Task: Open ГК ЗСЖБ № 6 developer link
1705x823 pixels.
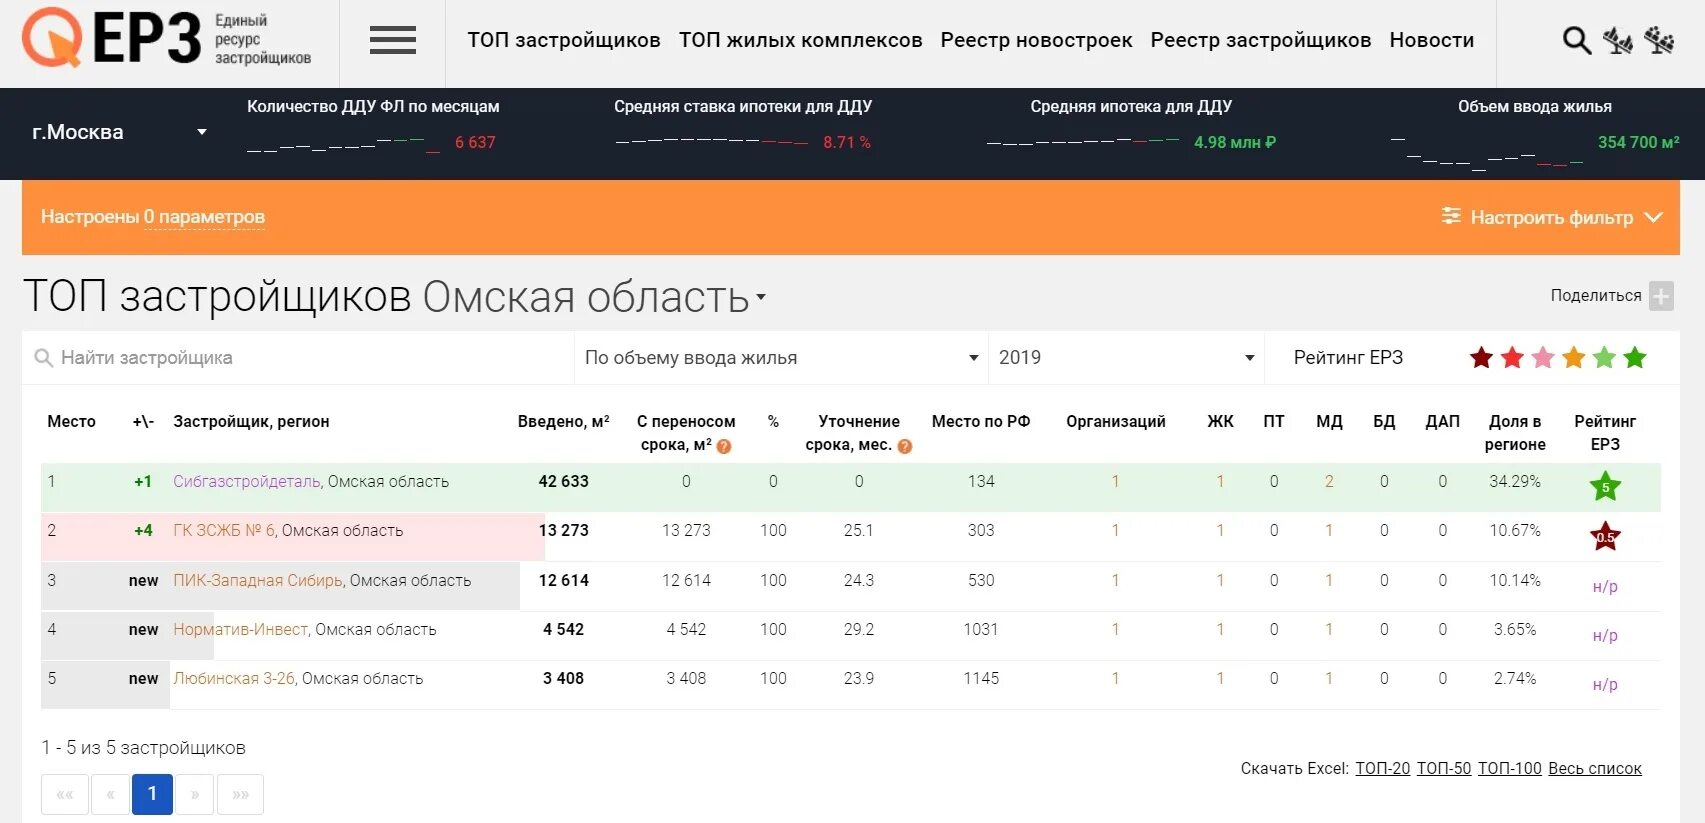Action: [224, 531]
